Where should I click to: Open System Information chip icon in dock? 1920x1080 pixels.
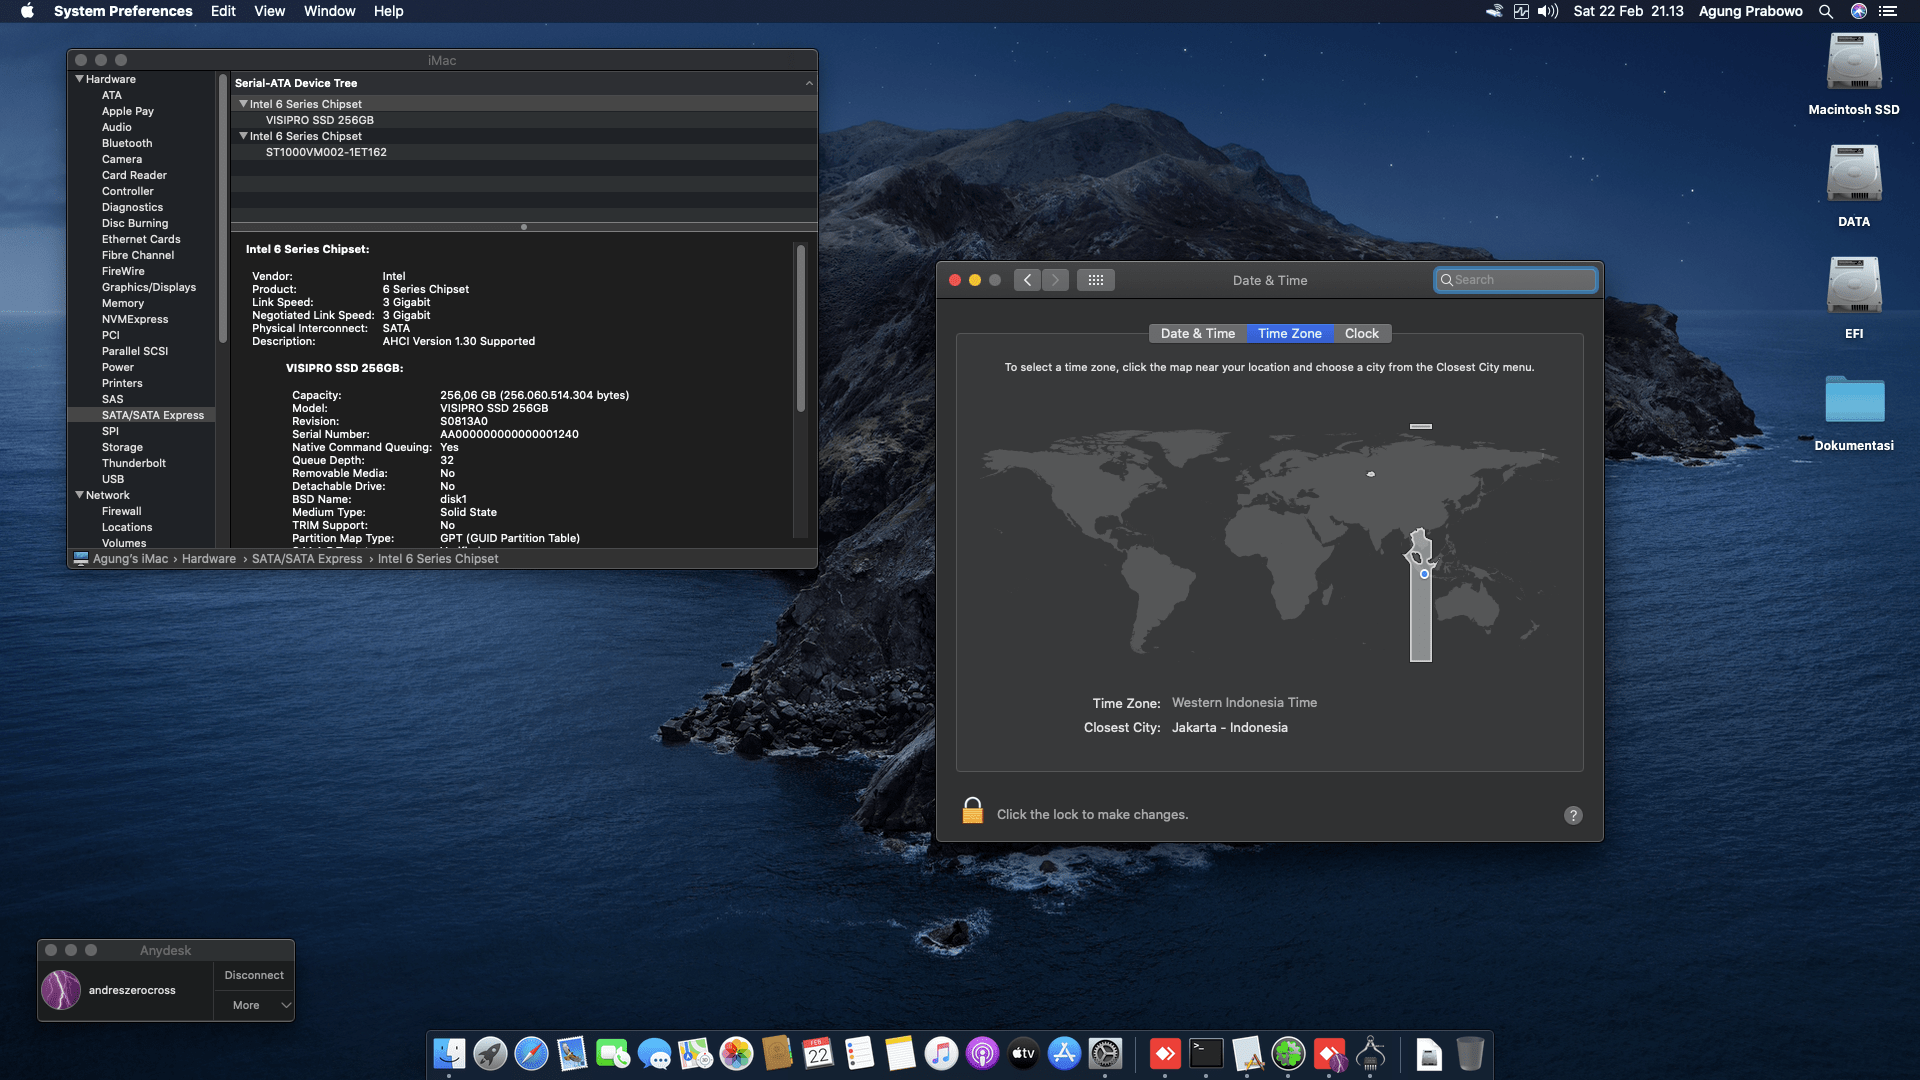pos(1370,1053)
